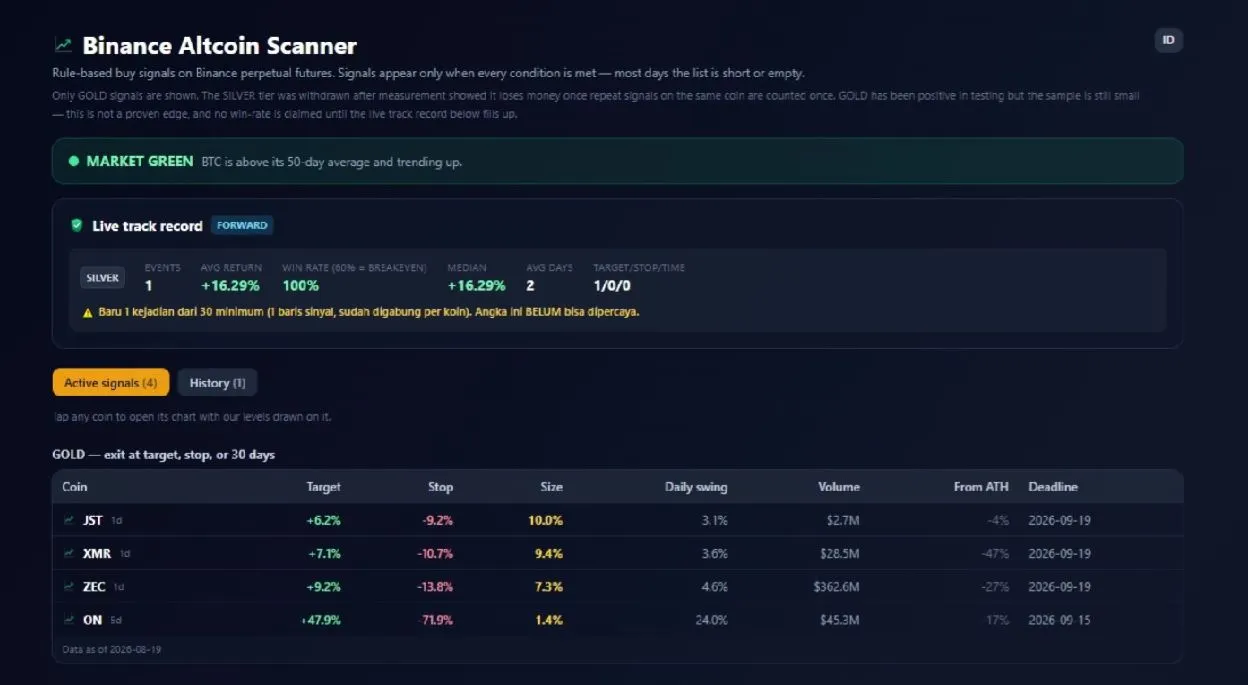Click the Stop column header
The image size is (1248, 685).
[x=441, y=487]
